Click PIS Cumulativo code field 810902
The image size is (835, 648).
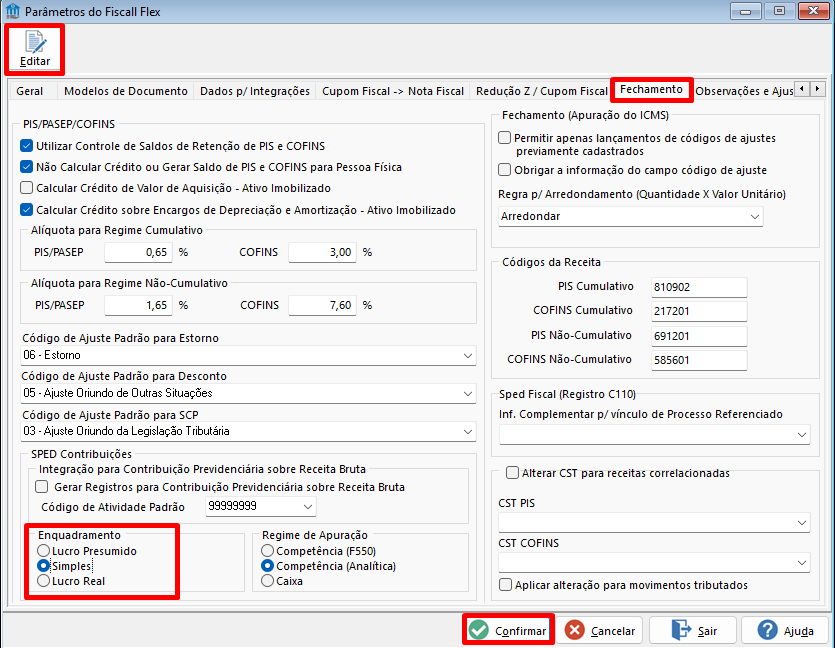699,287
